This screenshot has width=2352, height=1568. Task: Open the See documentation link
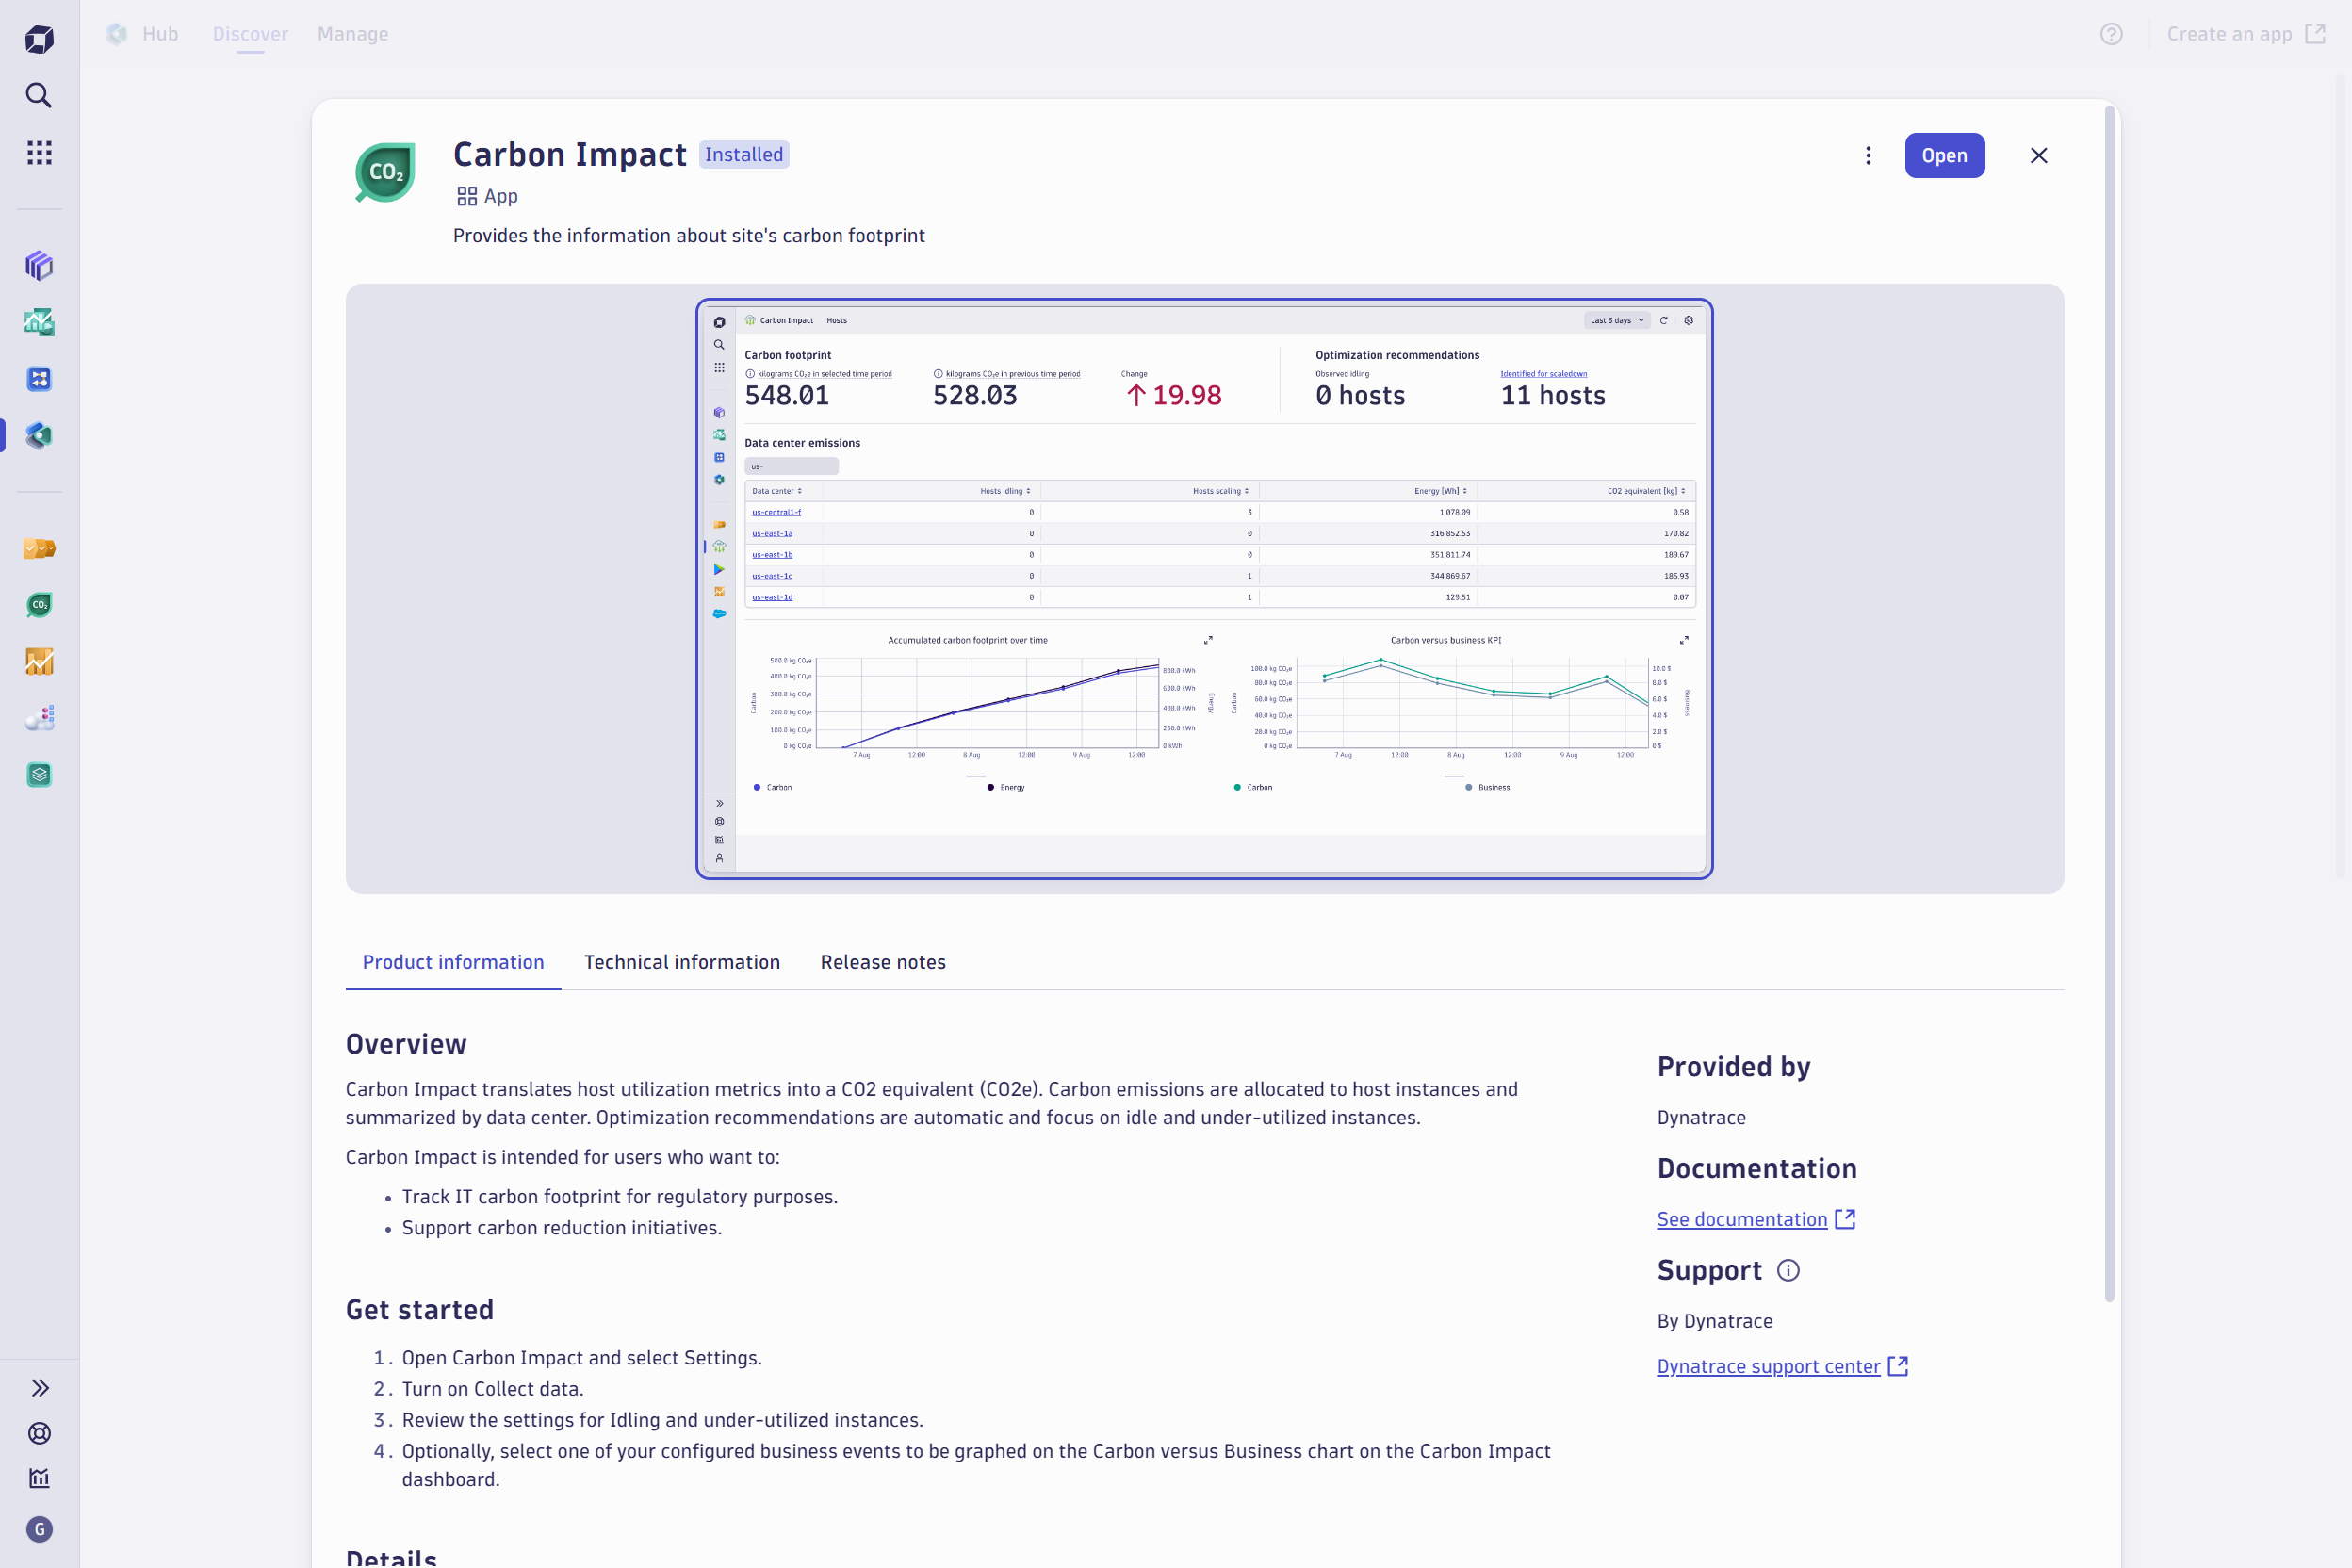point(1744,1219)
